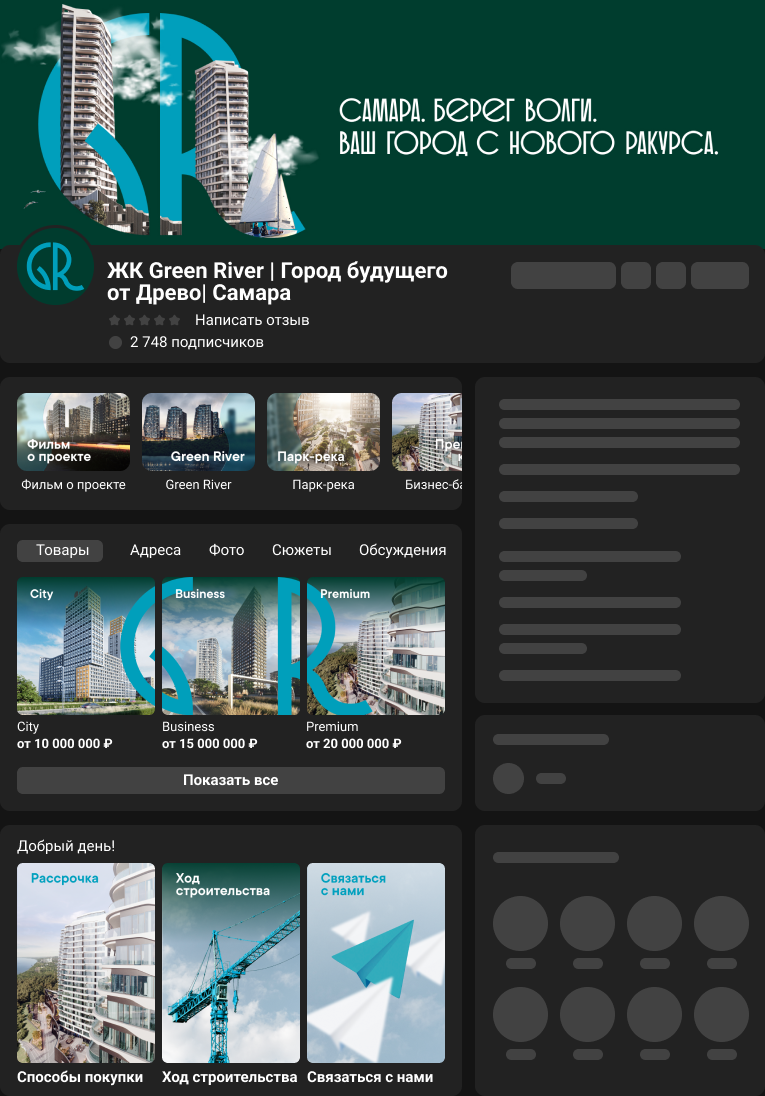This screenshot has height=1096, width=765.
Task: Click the "Парк-река" story caption
Action: (323, 484)
